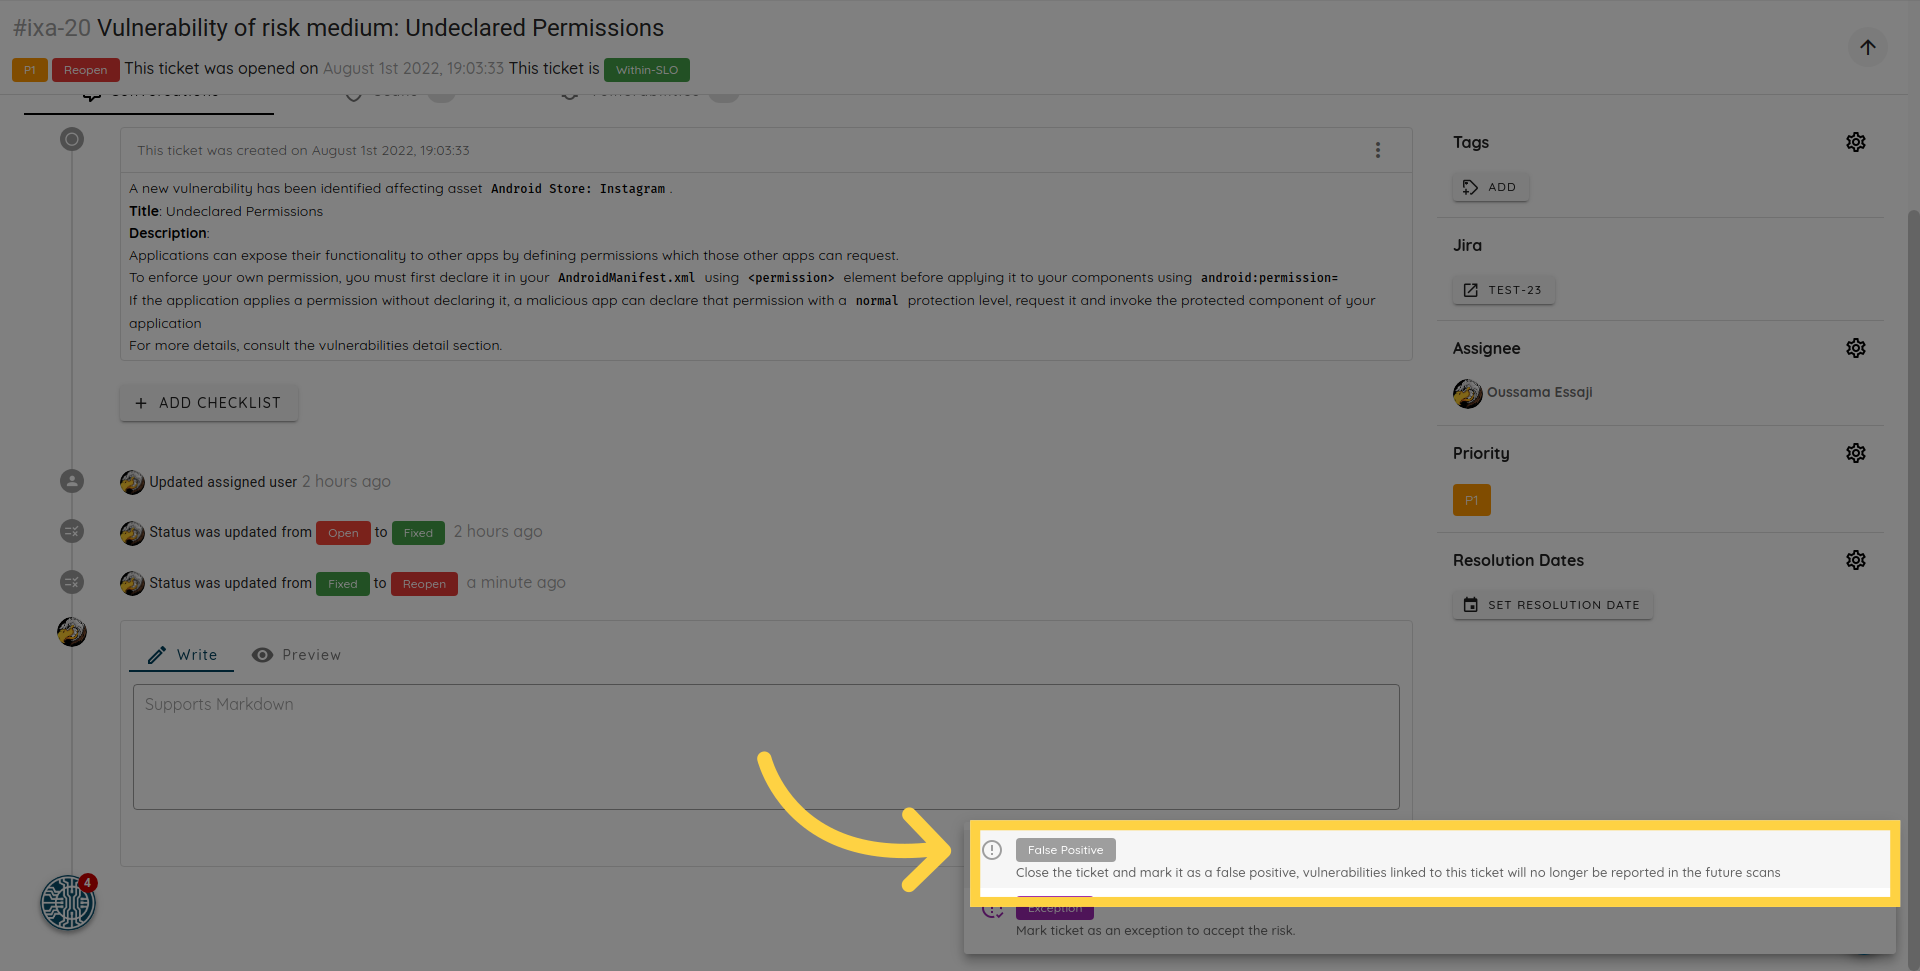Open the Priority settings gear

tap(1855, 453)
